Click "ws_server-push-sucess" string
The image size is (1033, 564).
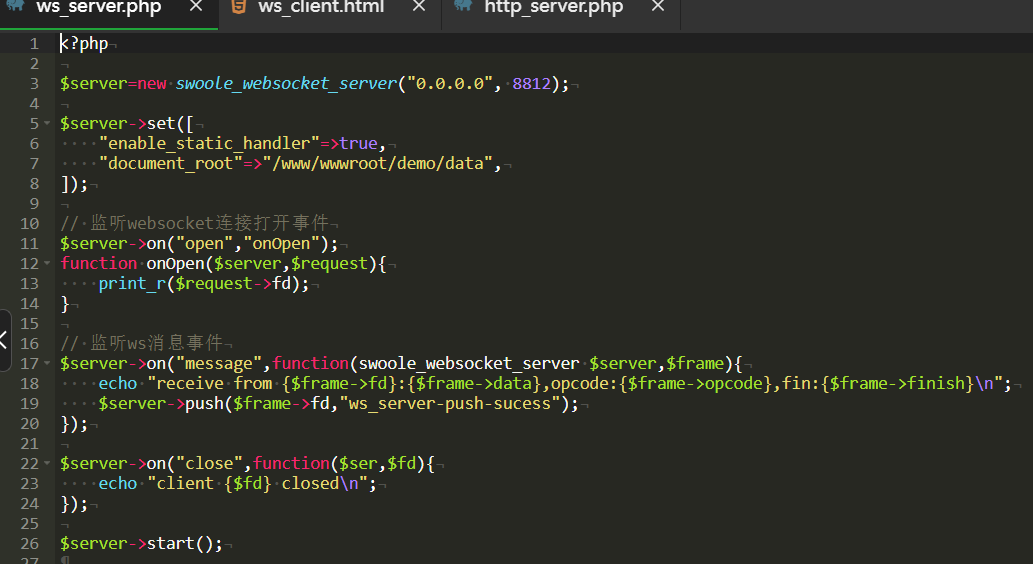click(x=455, y=404)
